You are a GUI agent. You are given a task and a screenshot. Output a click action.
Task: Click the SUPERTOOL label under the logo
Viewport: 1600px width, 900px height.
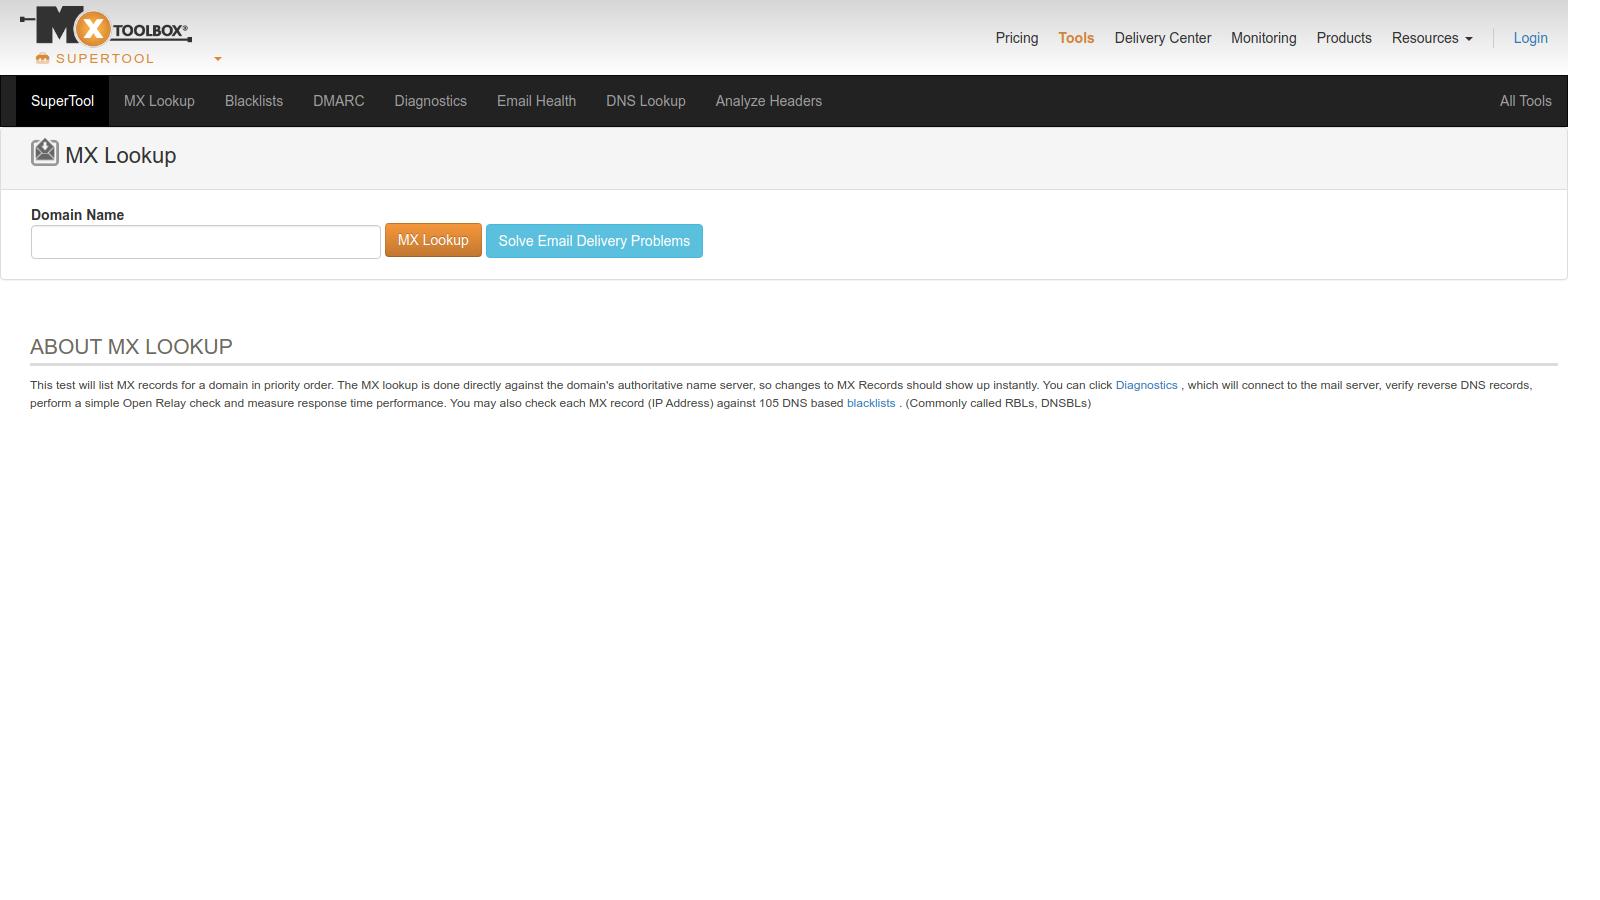tap(105, 59)
